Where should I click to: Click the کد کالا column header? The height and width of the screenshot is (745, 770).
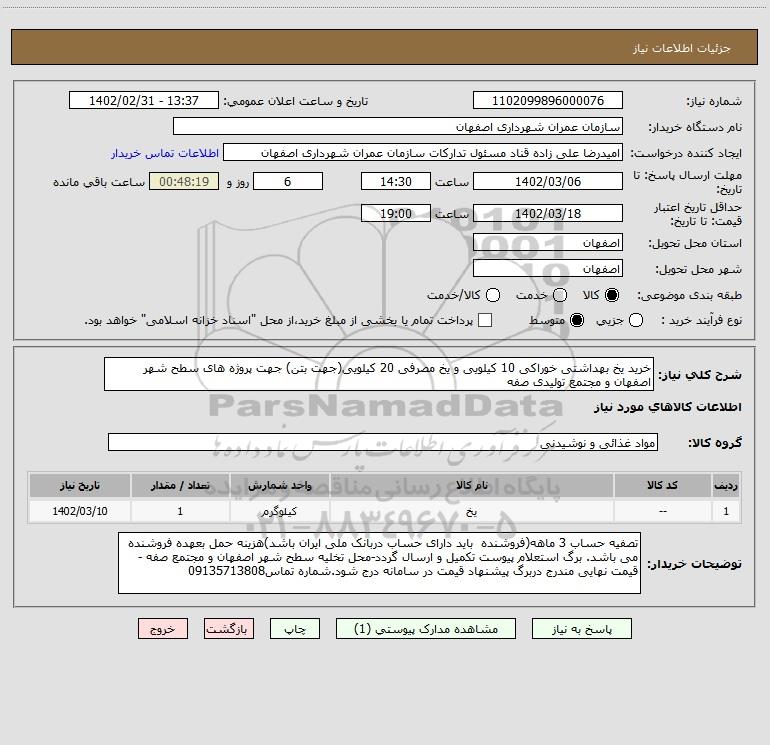pyautogui.click(x=662, y=485)
